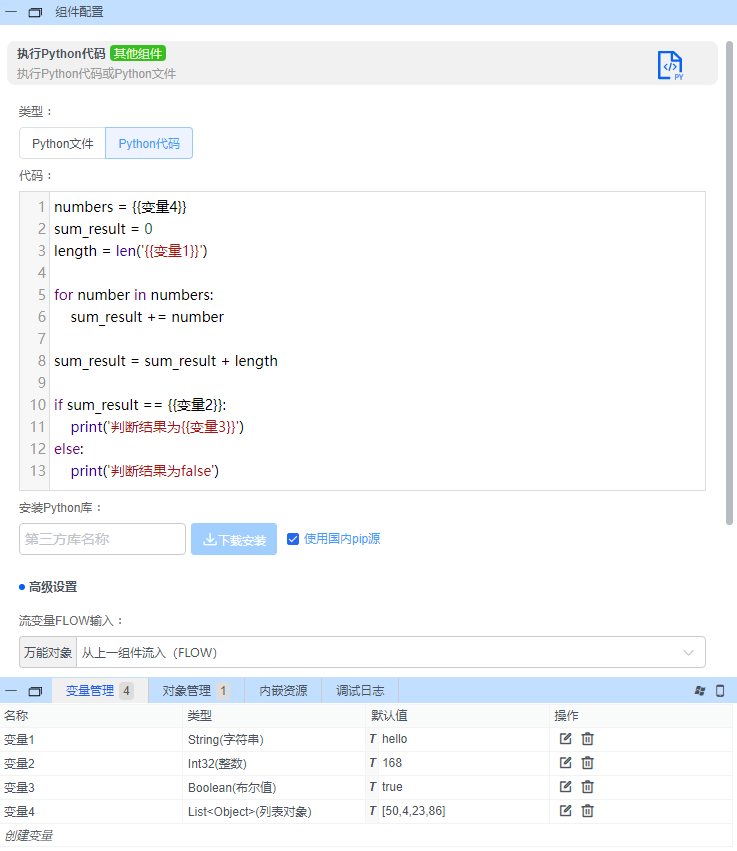Switch to the 内嵌资源 tab

click(x=283, y=691)
